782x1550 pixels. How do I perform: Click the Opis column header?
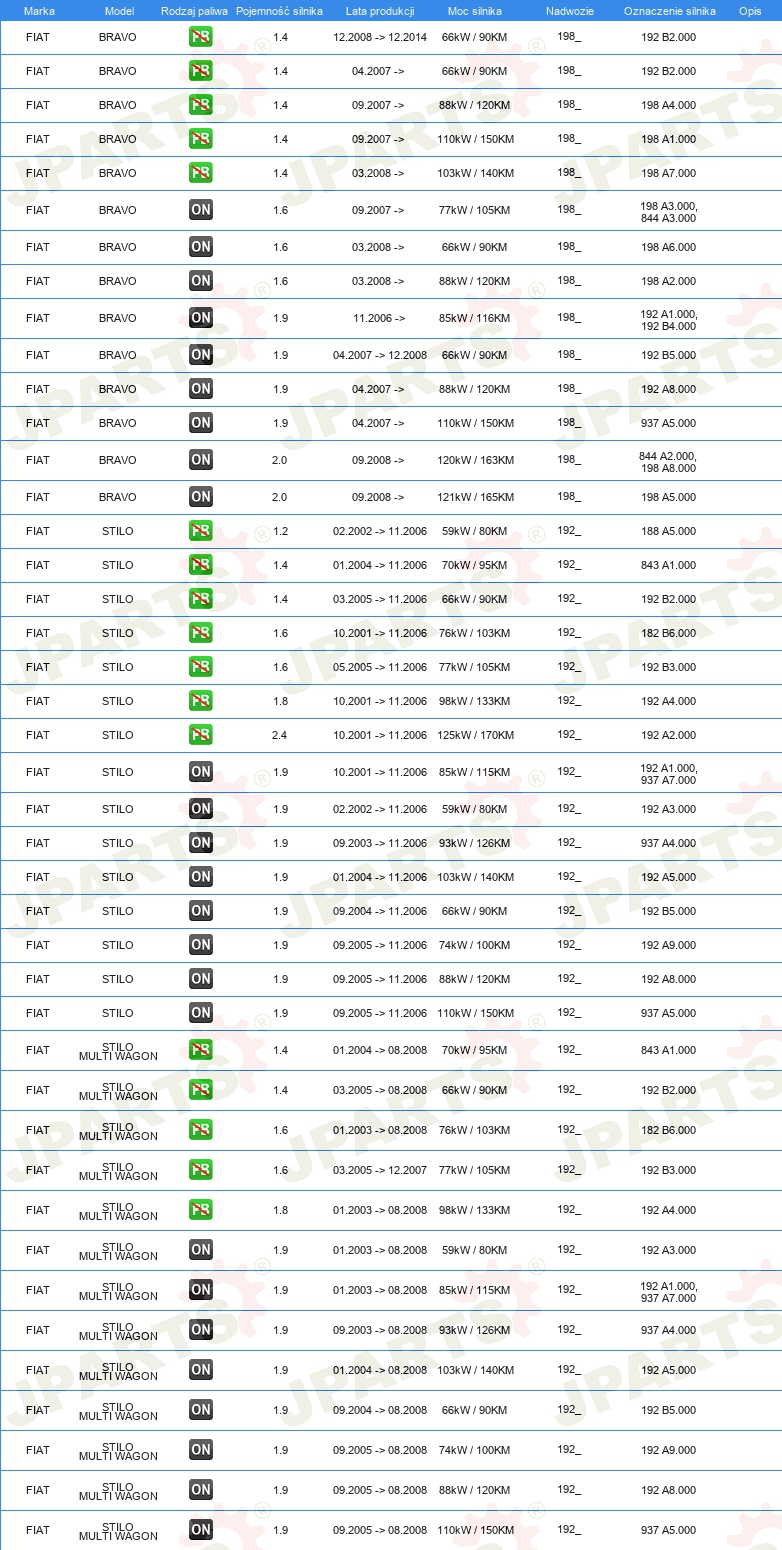click(x=750, y=11)
